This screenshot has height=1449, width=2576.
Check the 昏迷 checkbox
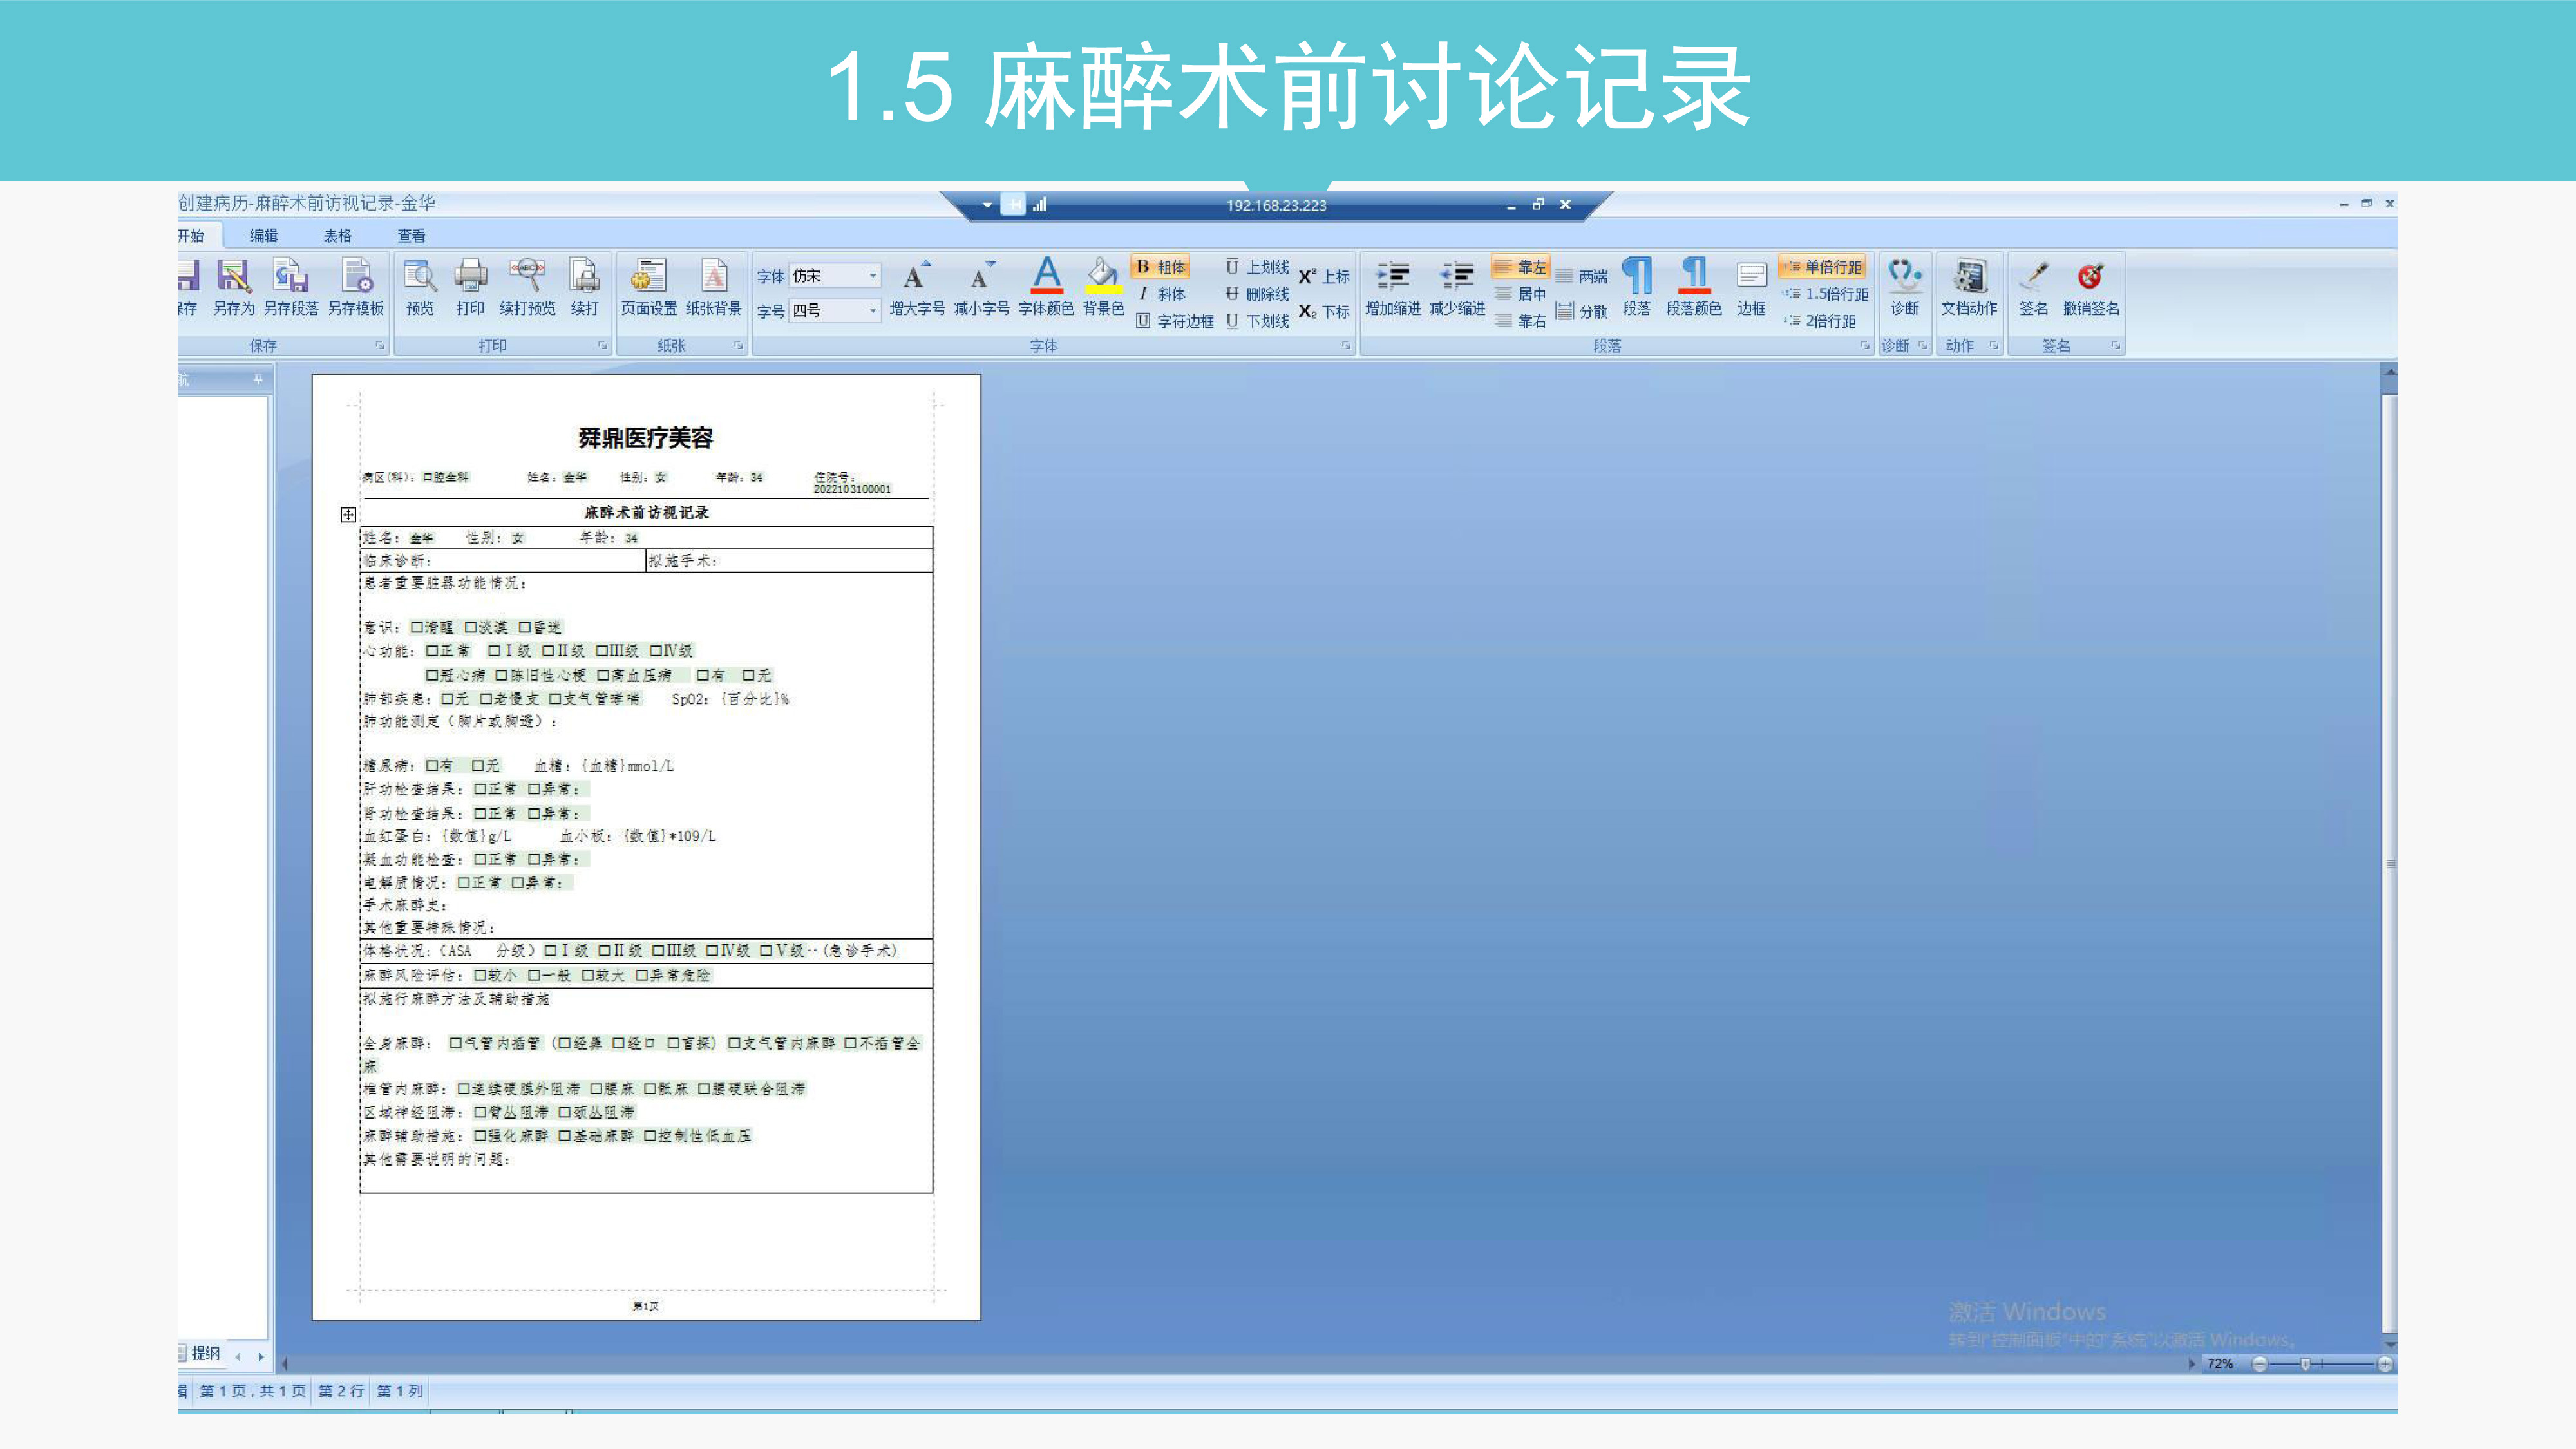click(525, 628)
